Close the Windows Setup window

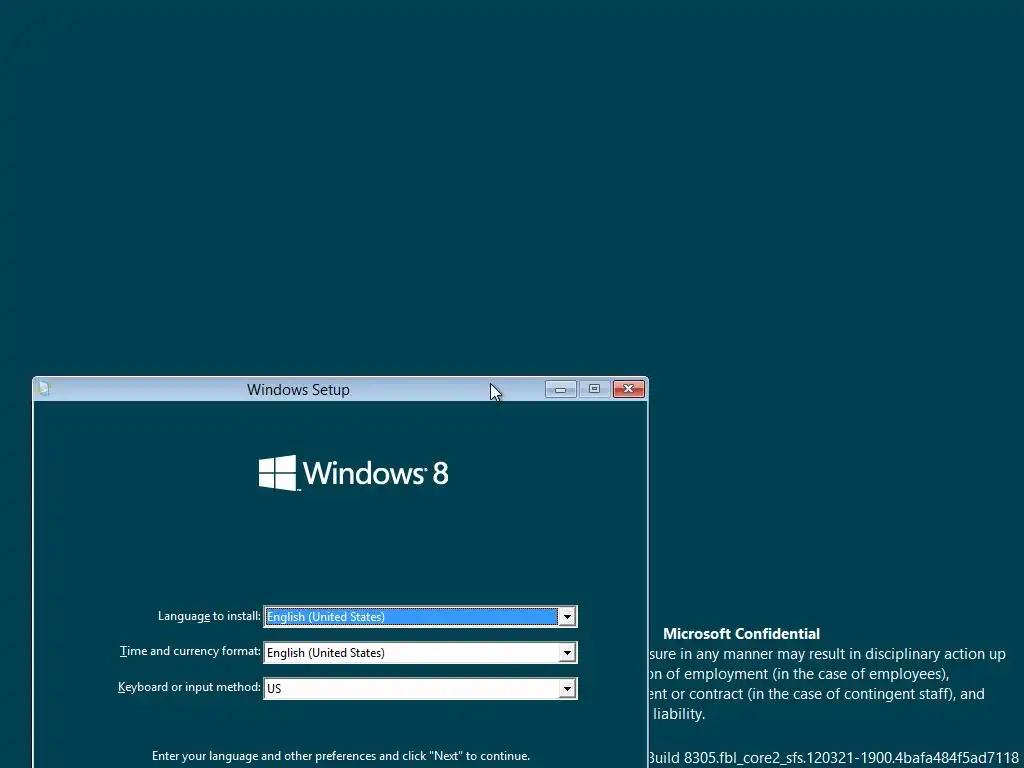tap(629, 389)
